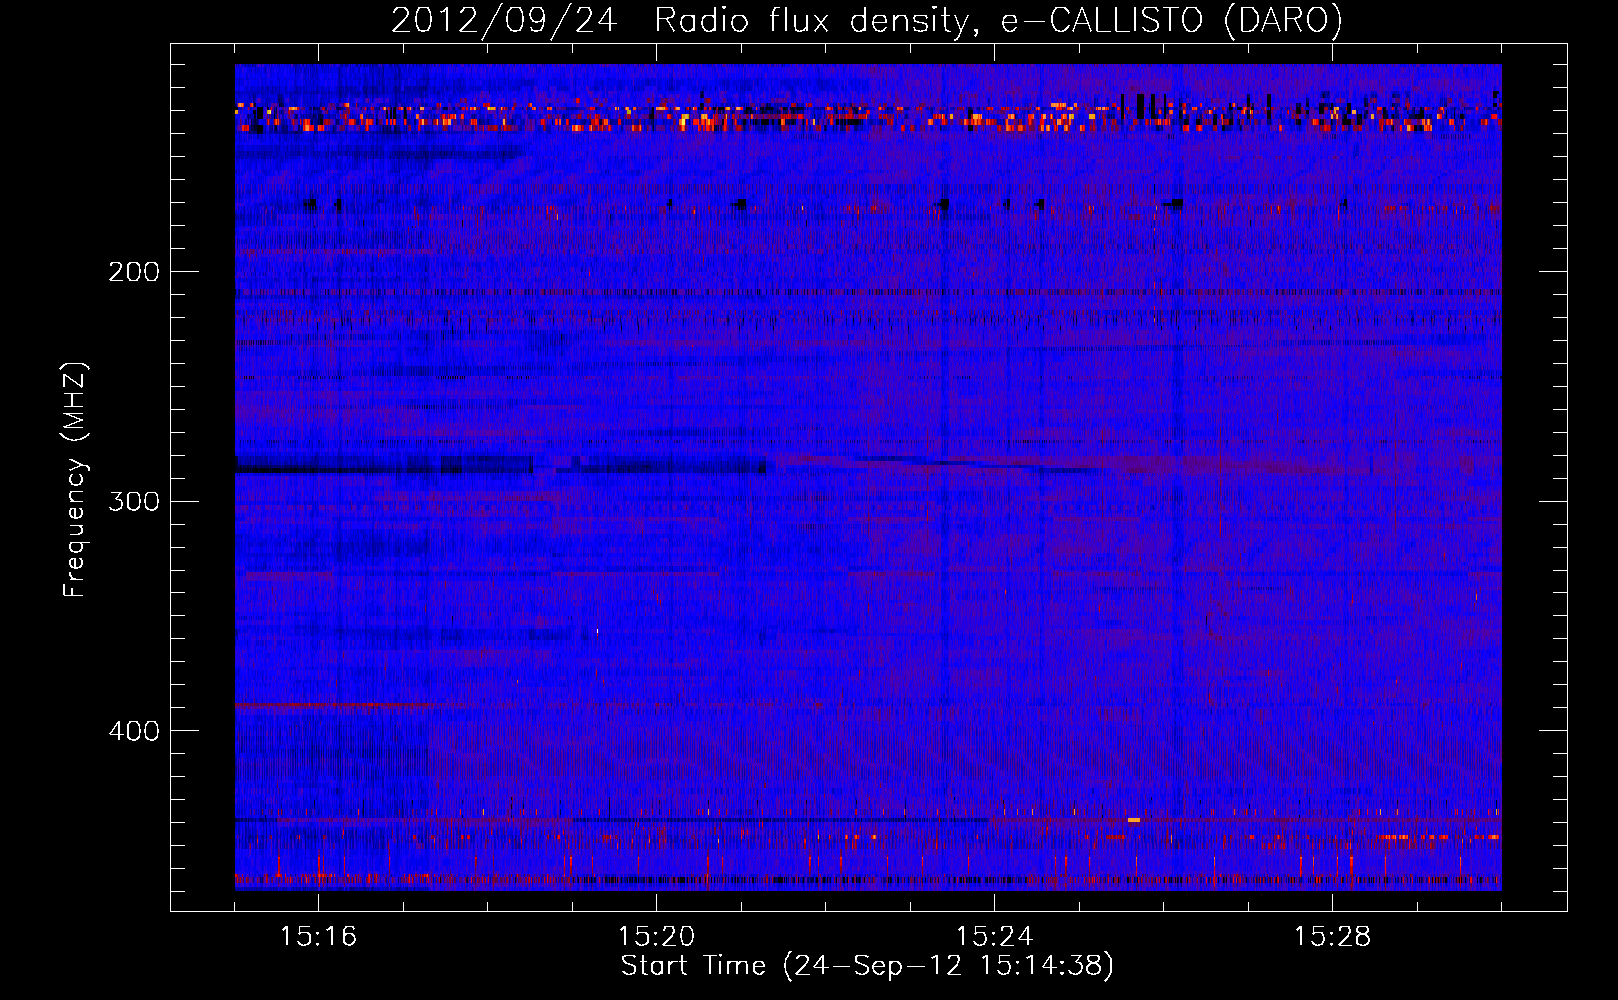Click the 400 frequency tick label

(x=134, y=731)
